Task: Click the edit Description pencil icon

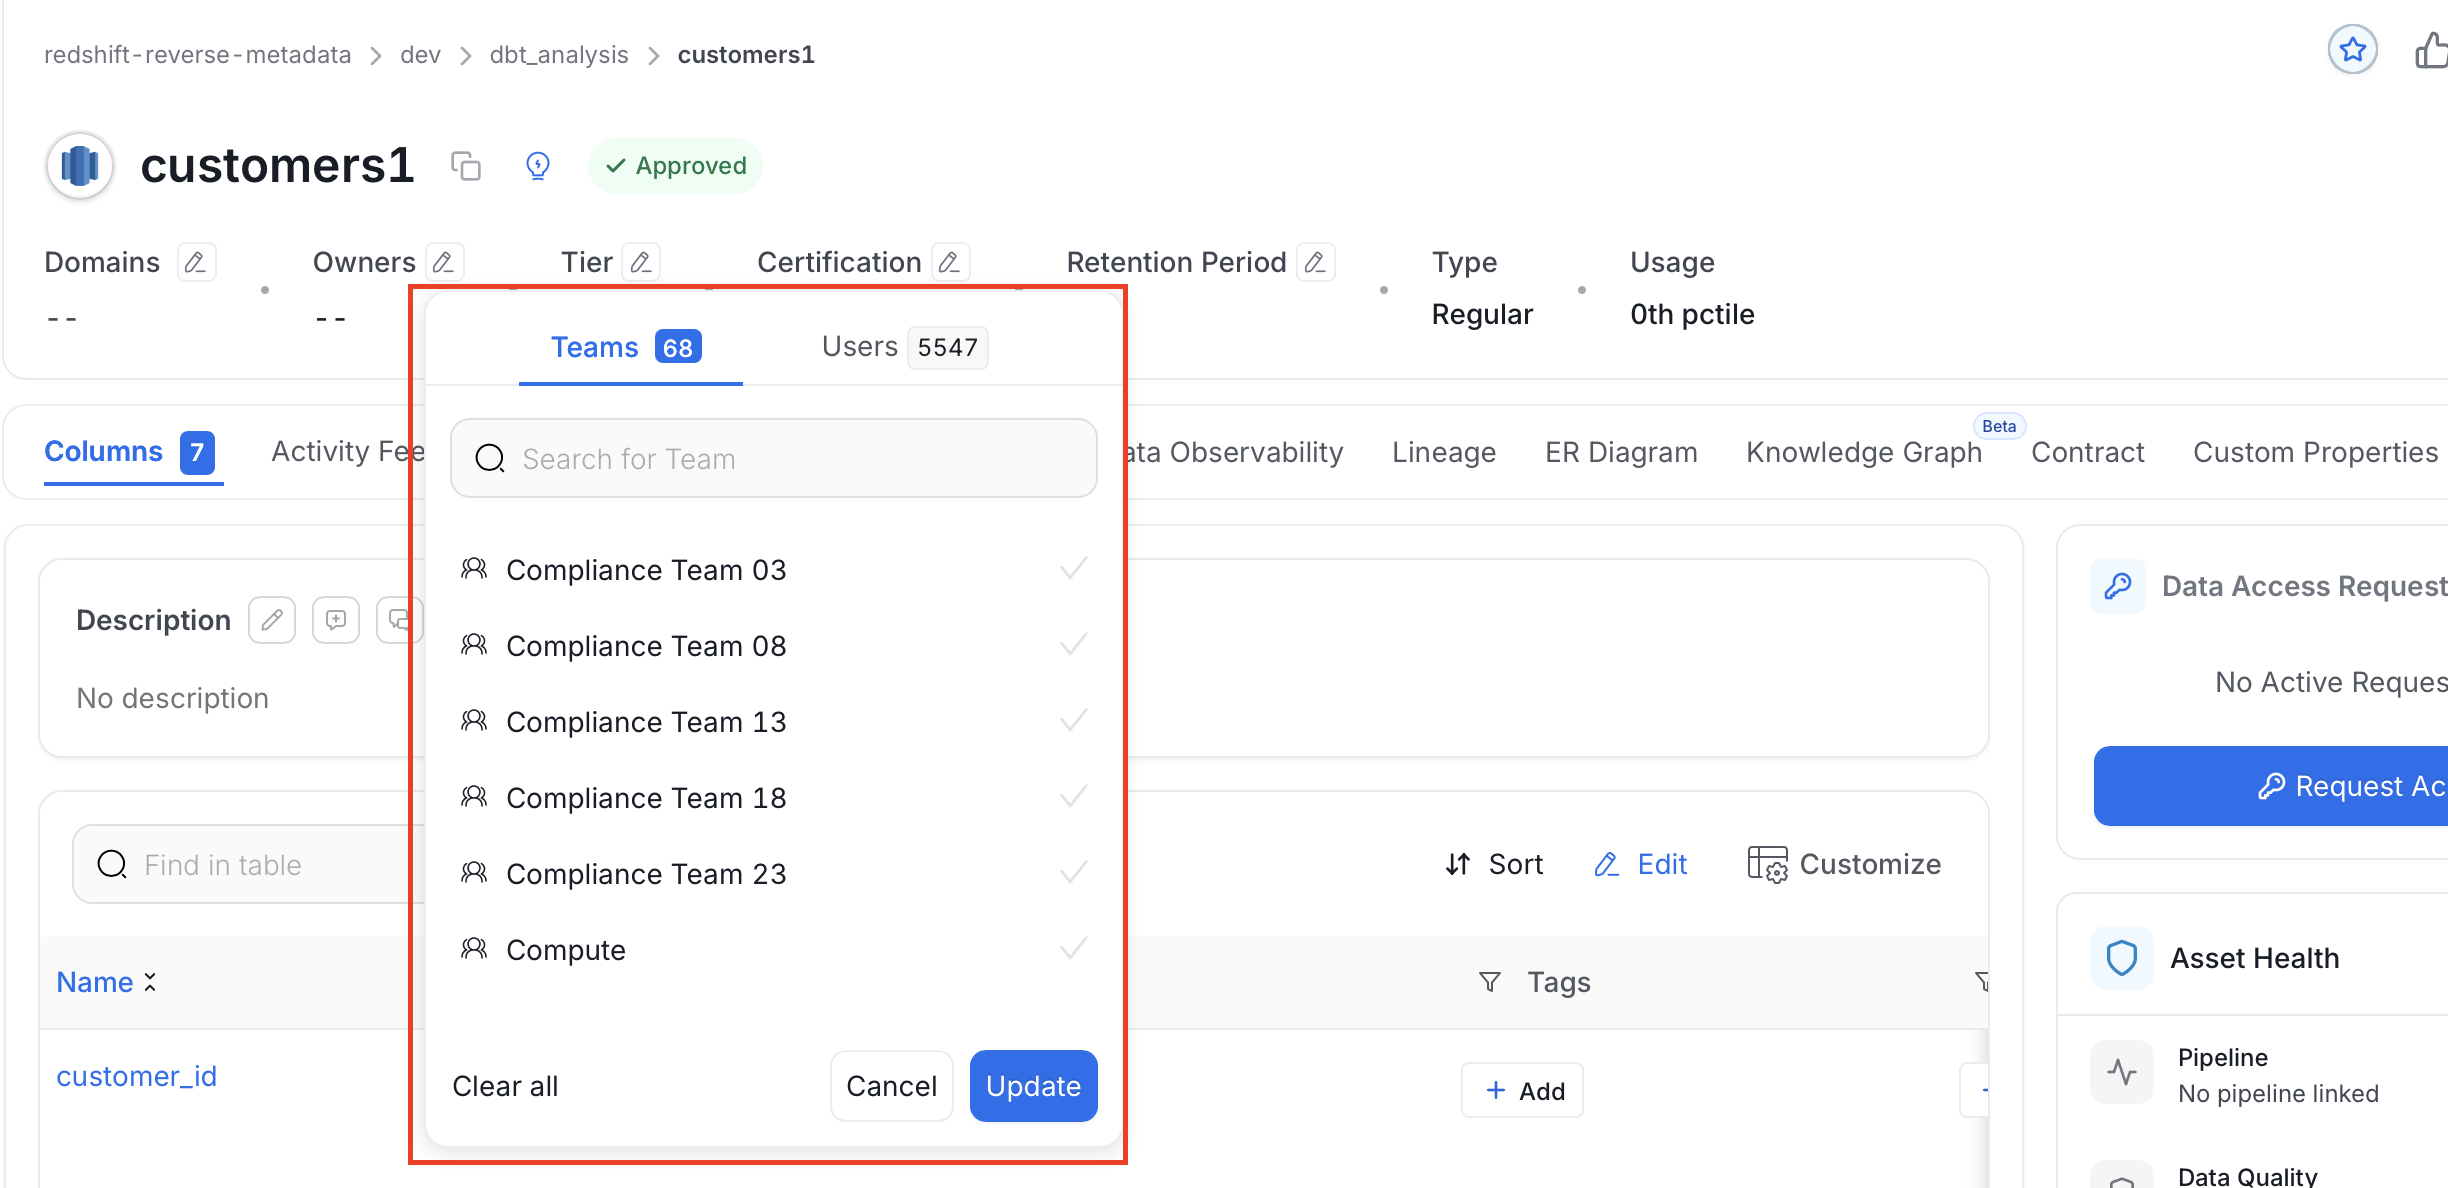Action: (x=272, y=620)
